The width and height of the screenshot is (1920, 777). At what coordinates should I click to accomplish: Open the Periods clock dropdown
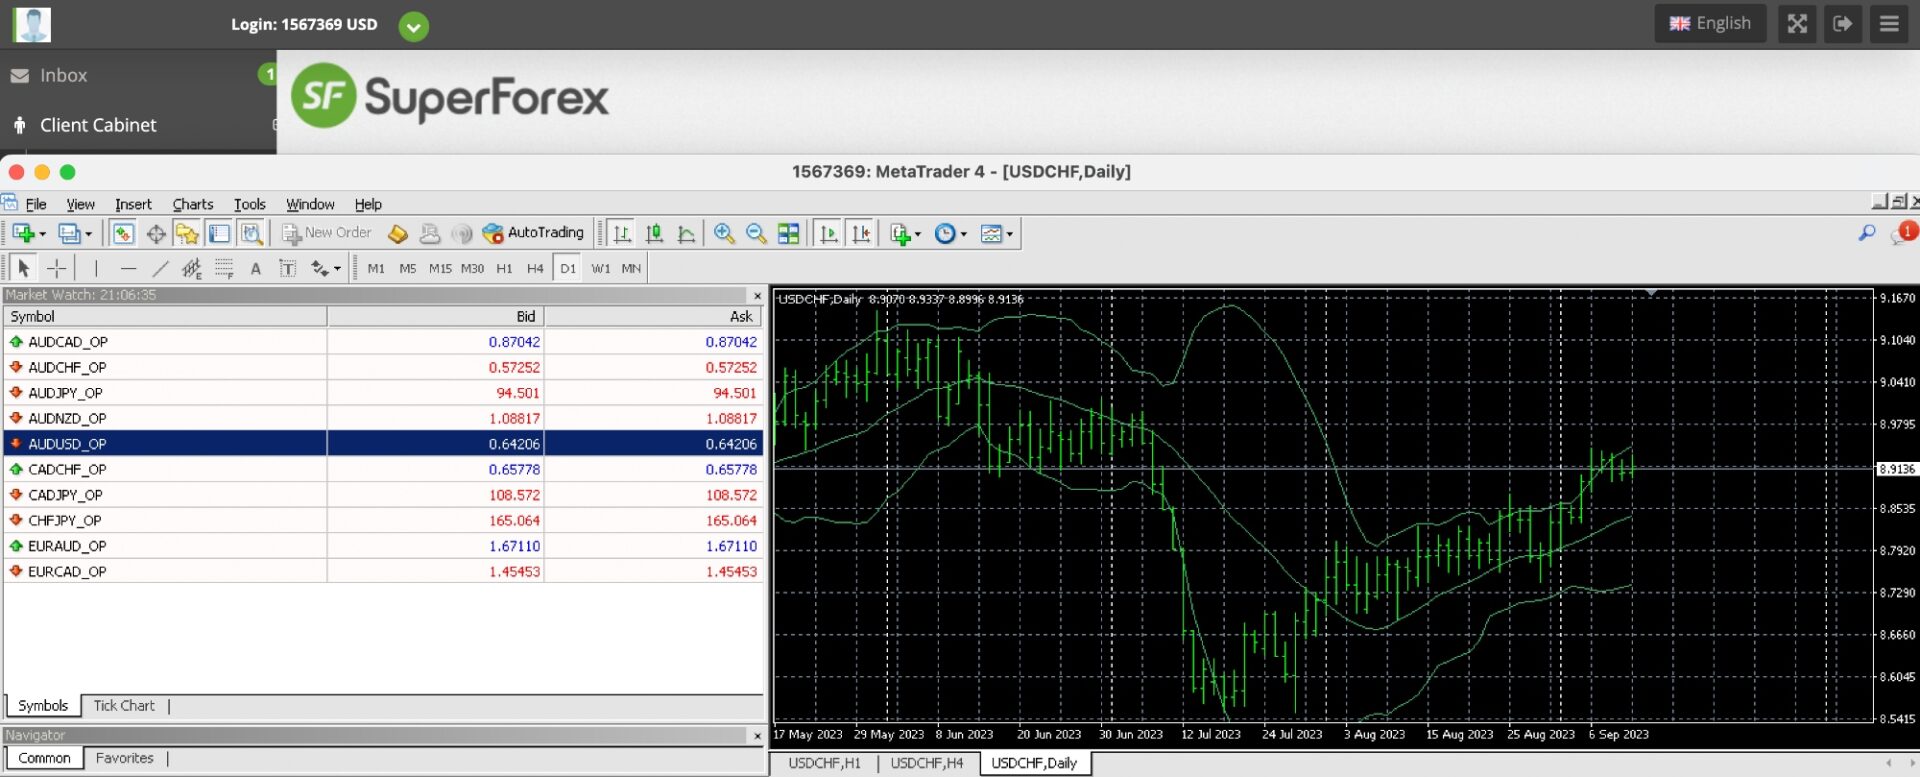(x=950, y=234)
